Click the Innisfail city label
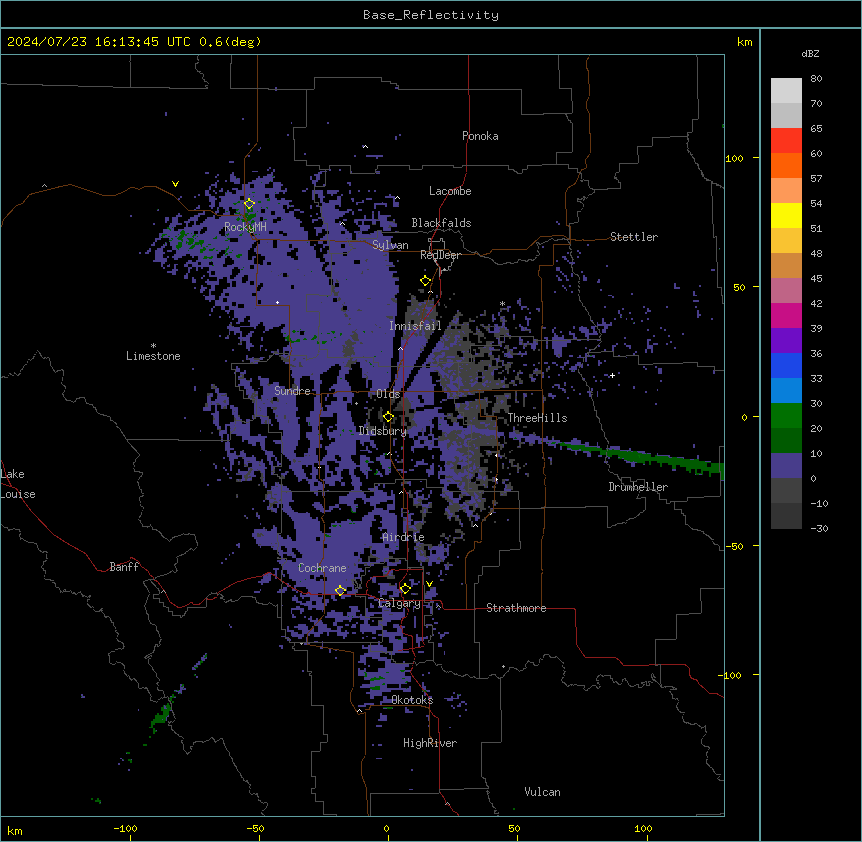Viewport: 862px width, 842px height. point(415,326)
